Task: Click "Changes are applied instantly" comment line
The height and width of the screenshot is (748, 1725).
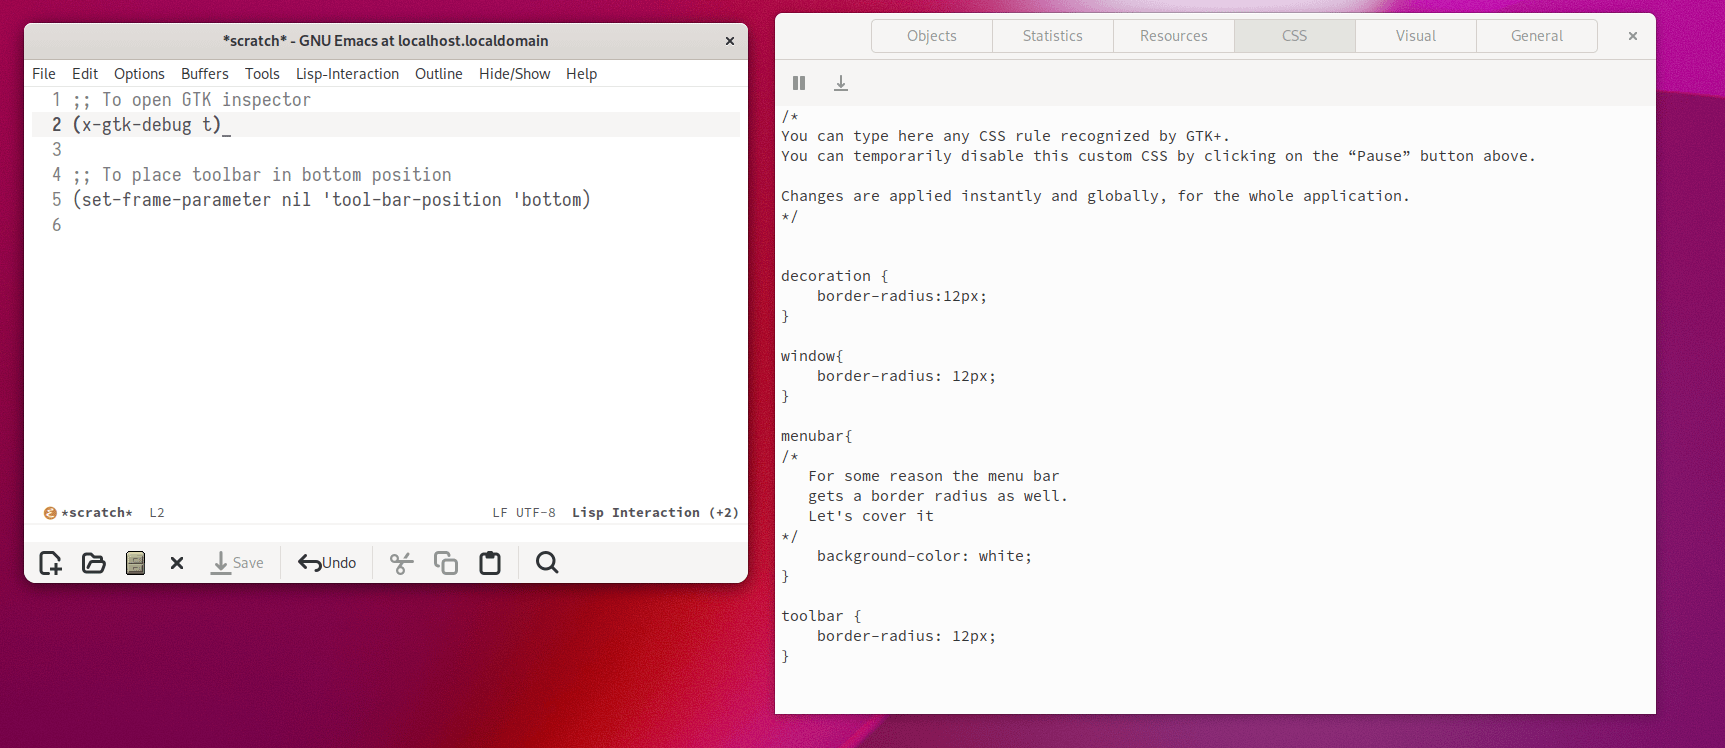Action: click(1095, 196)
